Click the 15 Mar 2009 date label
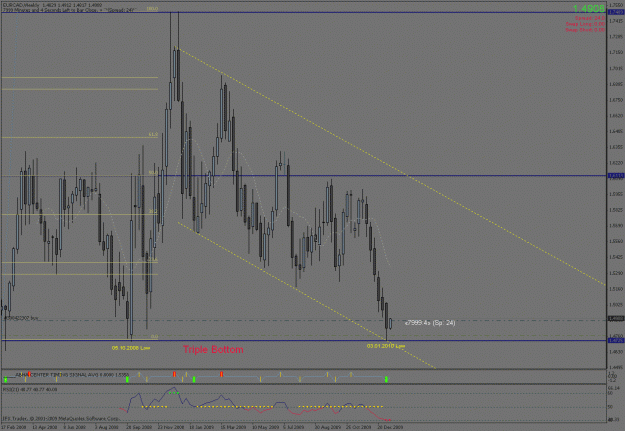The height and width of the screenshot is (431, 625). coord(234,427)
